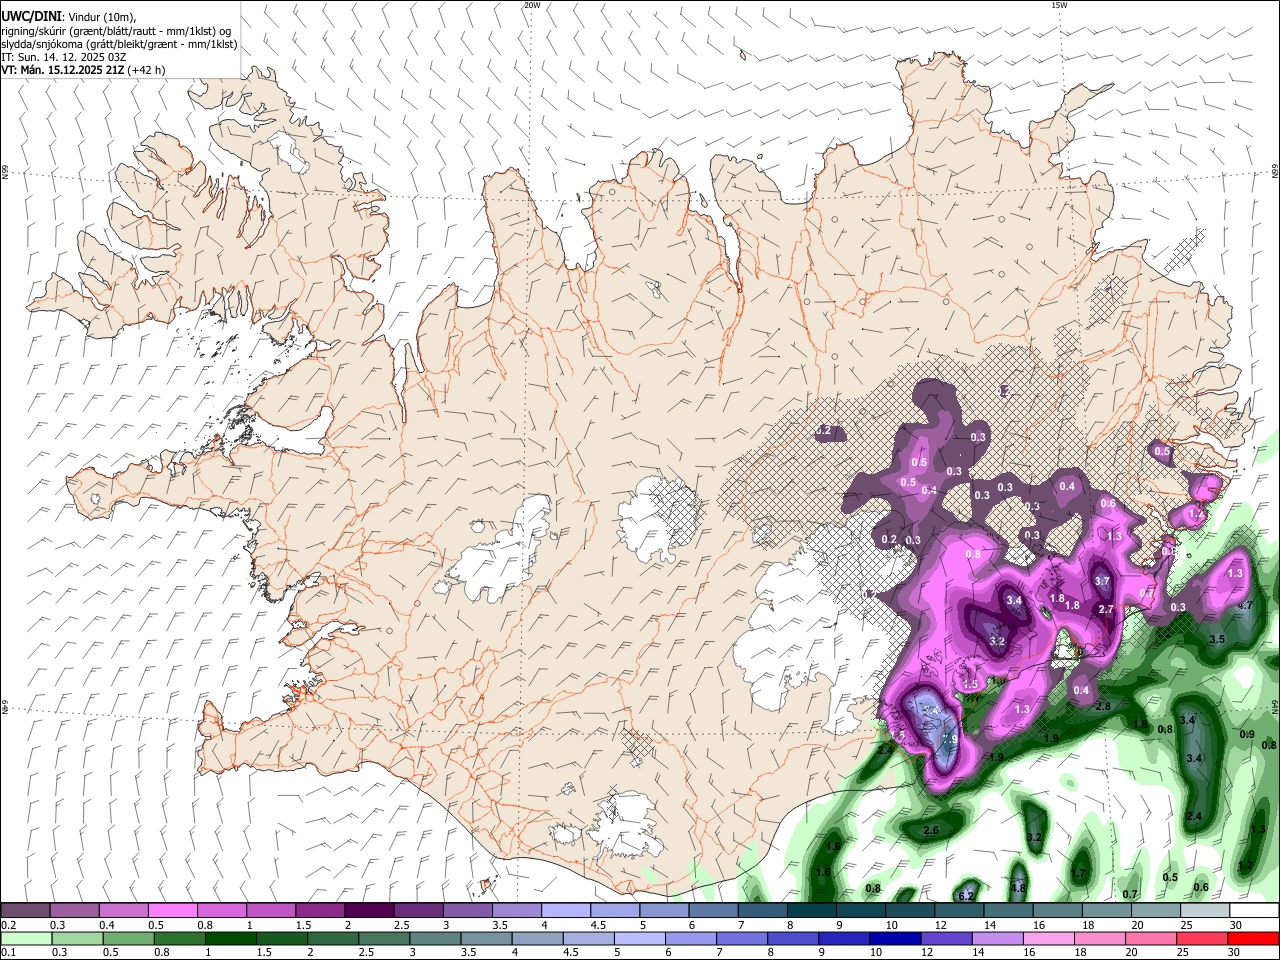This screenshot has height=960, width=1280.
Task: Click the lower legend swatch labeled 25
Action: point(1203,938)
